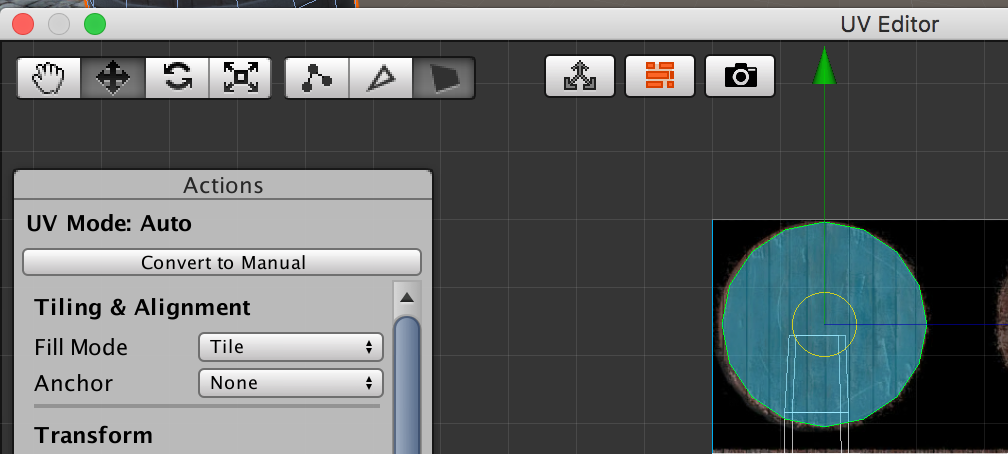The image size is (1008, 454).
Task: Select the Scale tool
Action: [240, 78]
